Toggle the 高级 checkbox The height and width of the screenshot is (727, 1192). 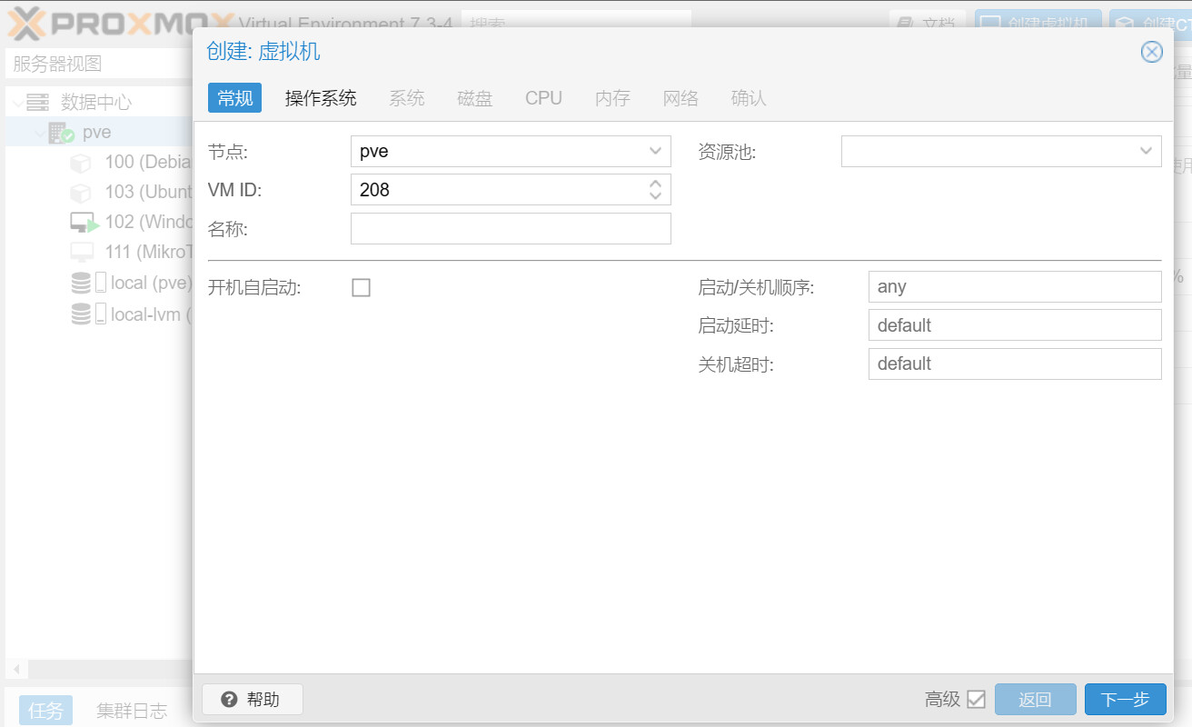pos(976,699)
